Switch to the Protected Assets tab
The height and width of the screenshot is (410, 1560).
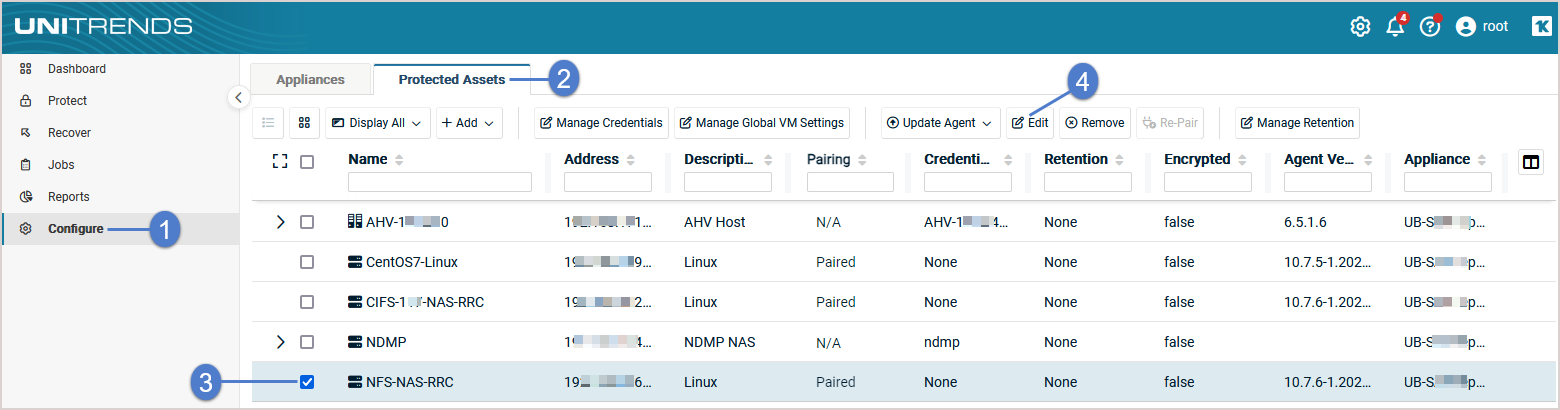(x=451, y=80)
